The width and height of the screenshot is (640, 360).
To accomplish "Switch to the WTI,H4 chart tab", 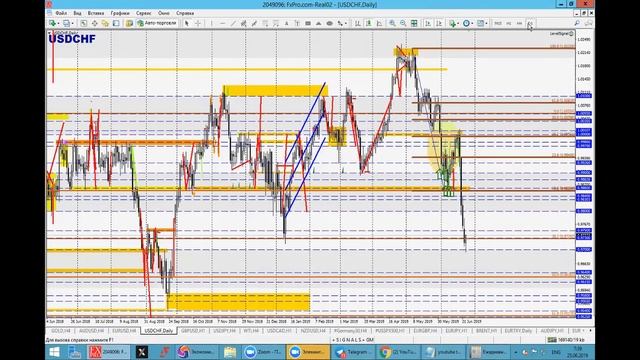I will pyautogui.click(x=251, y=331).
